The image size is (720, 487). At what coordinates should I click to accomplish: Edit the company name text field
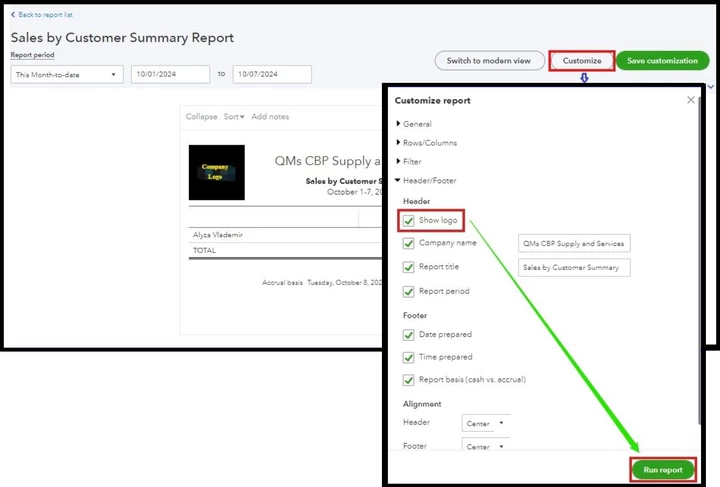pyautogui.click(x=574, y=243)
